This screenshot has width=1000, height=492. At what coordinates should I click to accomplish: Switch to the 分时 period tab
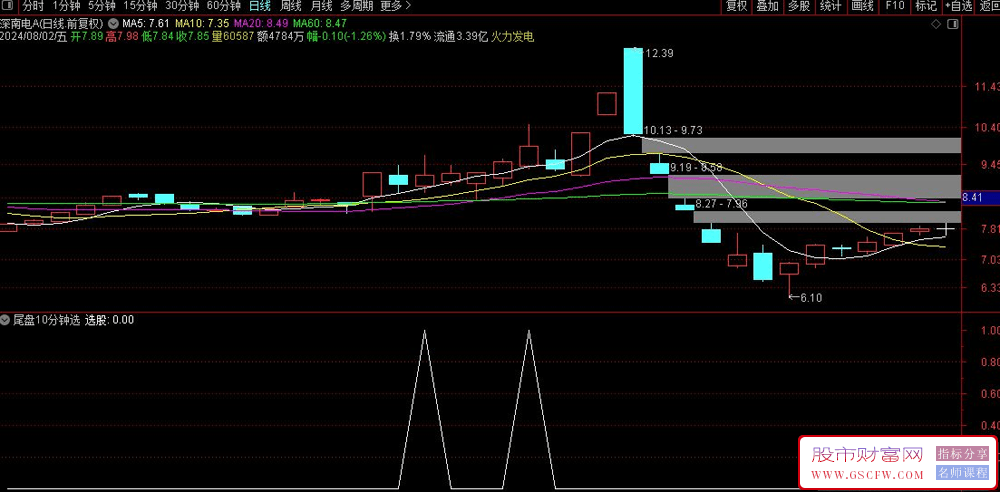[34, 6]
